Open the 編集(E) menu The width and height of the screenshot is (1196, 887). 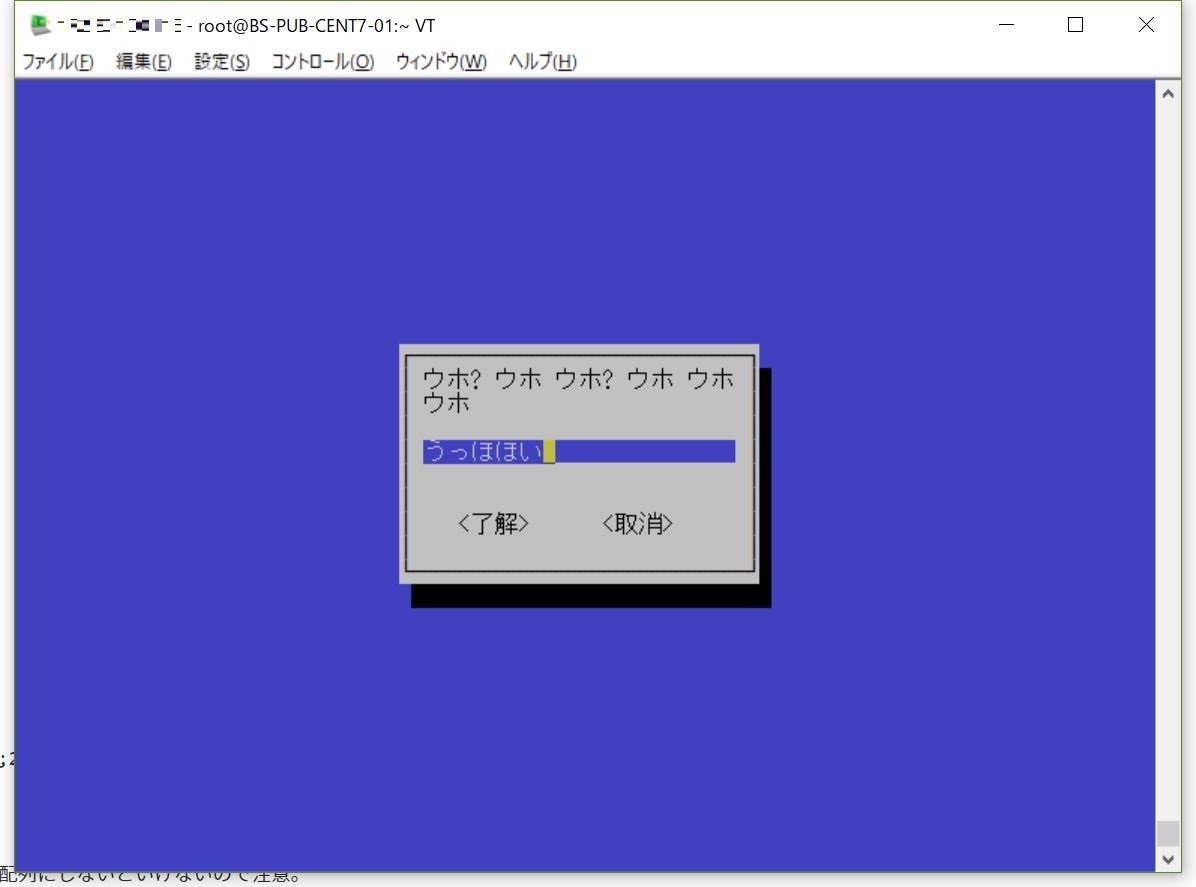tap(144, 62)
